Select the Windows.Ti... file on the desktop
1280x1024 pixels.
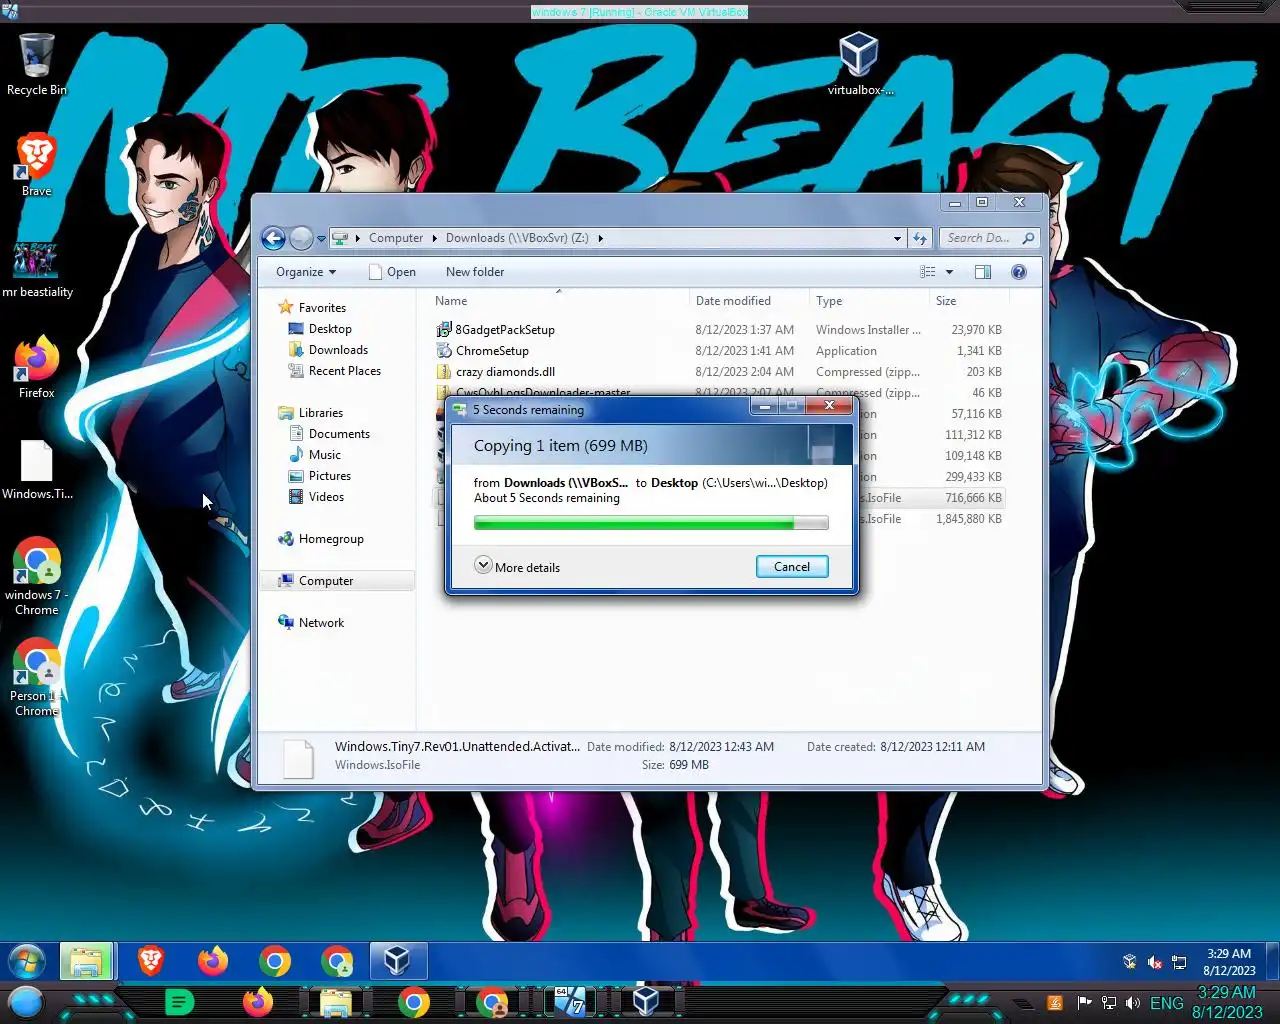(x=37, y=470)
